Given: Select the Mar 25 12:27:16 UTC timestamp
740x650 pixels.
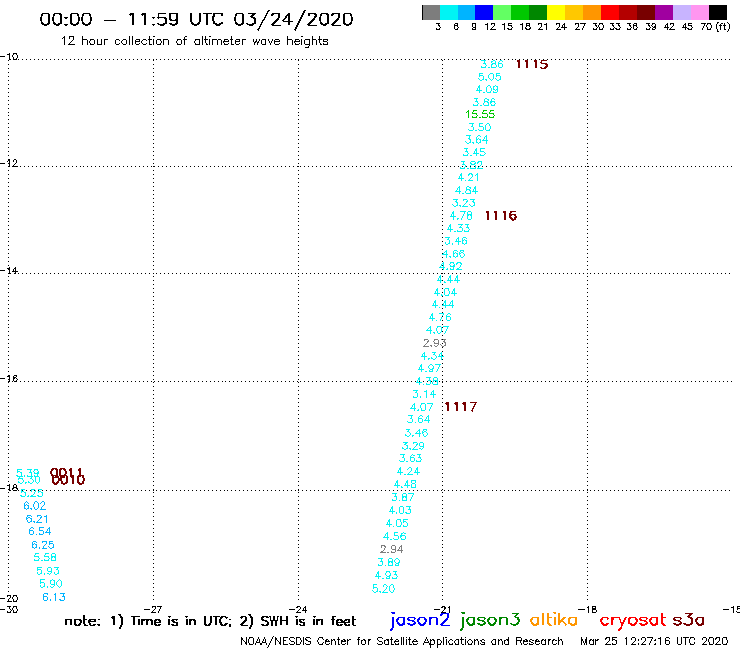Looking at the screenshot, I should coord(654,641).
